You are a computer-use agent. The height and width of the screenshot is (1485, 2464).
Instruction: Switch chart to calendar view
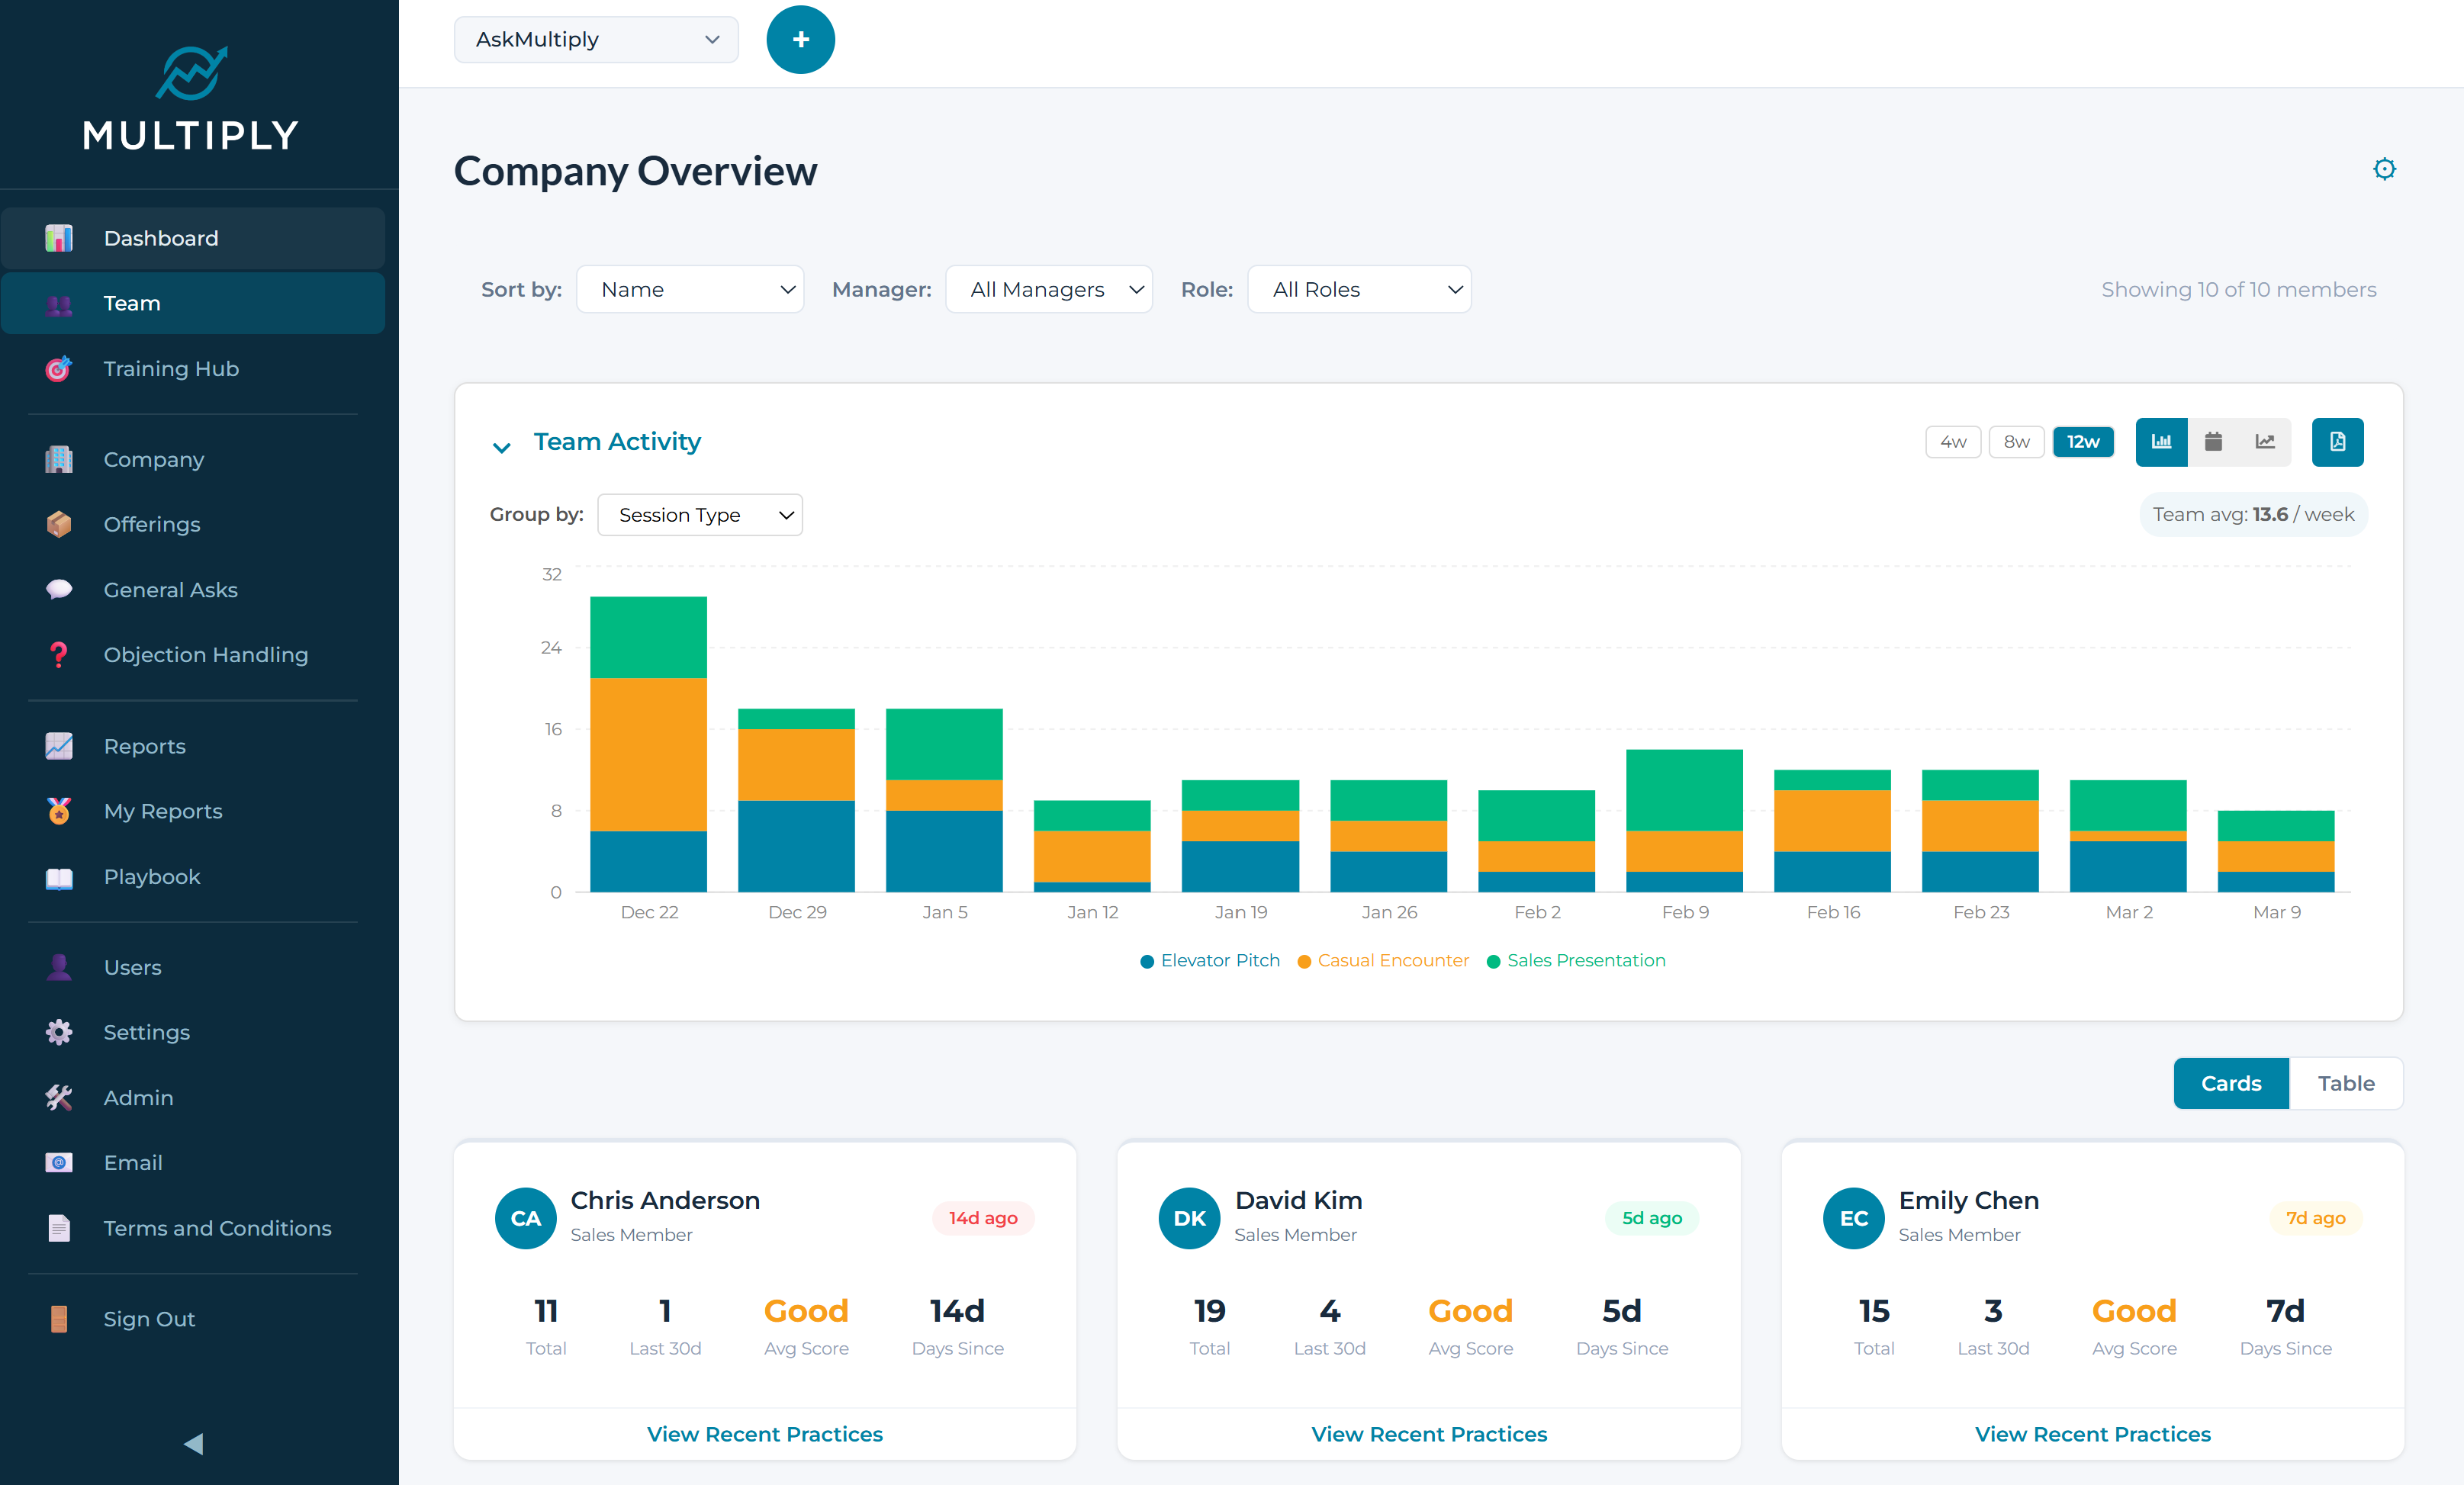[2213, 441]
